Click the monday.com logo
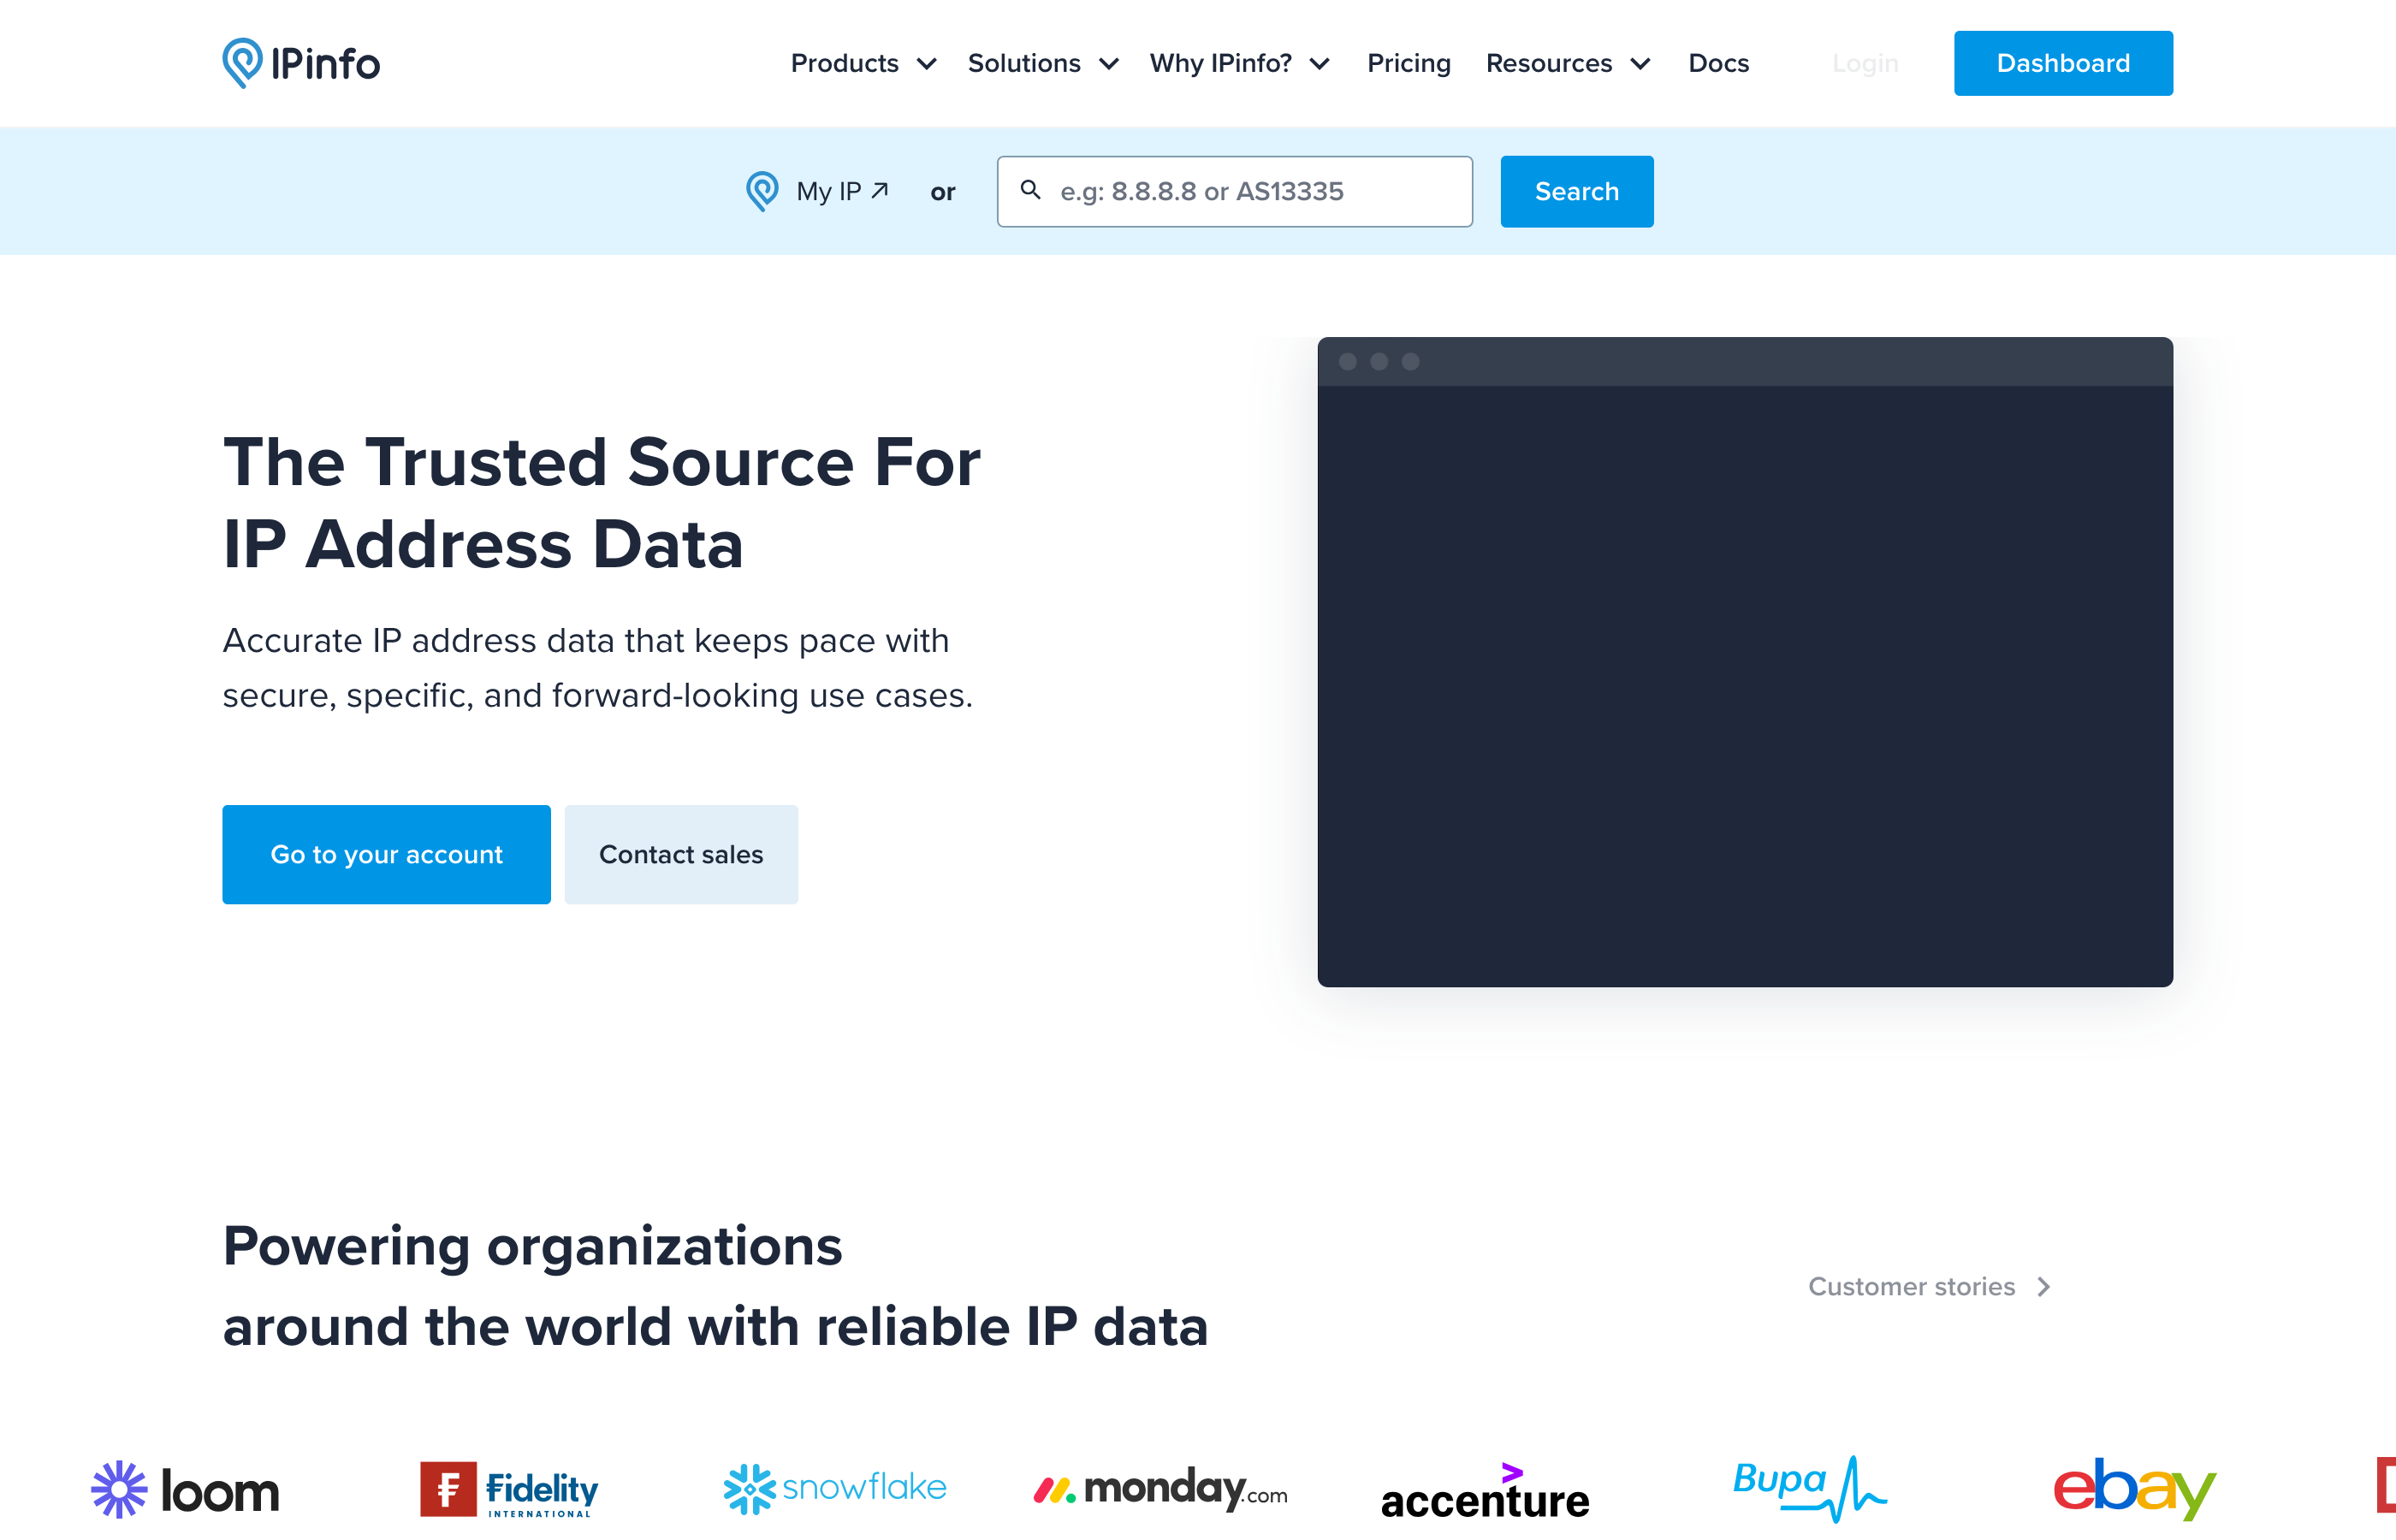The width and height of the screenshot is (2396, 1540). (x=1160, y=1489)
